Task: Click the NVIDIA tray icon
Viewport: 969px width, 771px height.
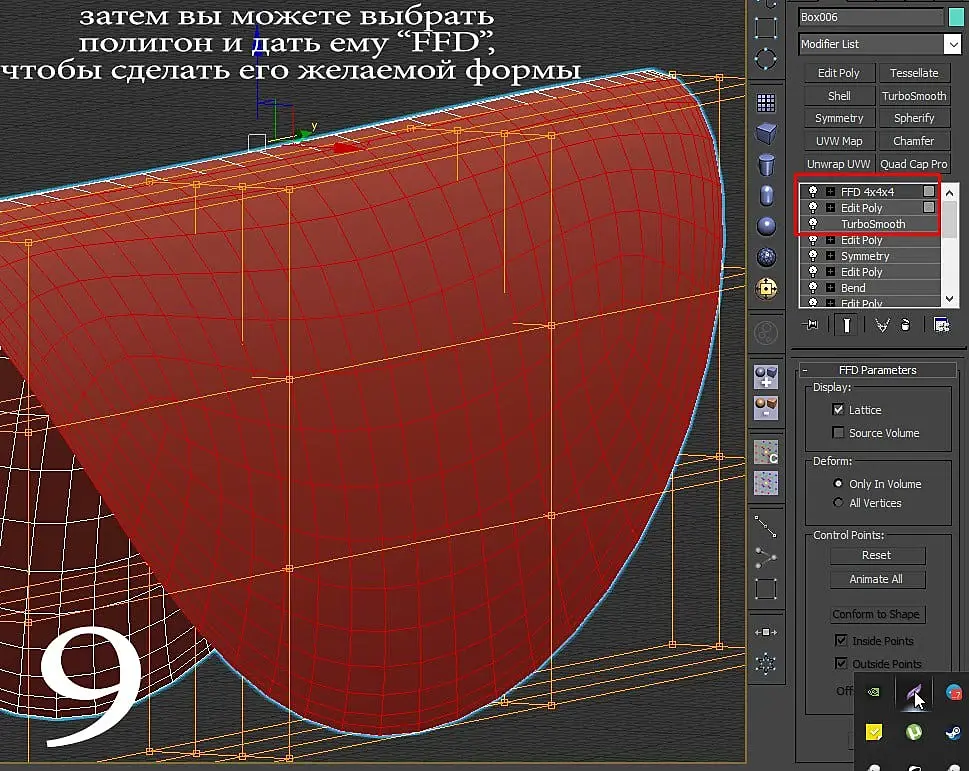Action: tap(873, 693)
